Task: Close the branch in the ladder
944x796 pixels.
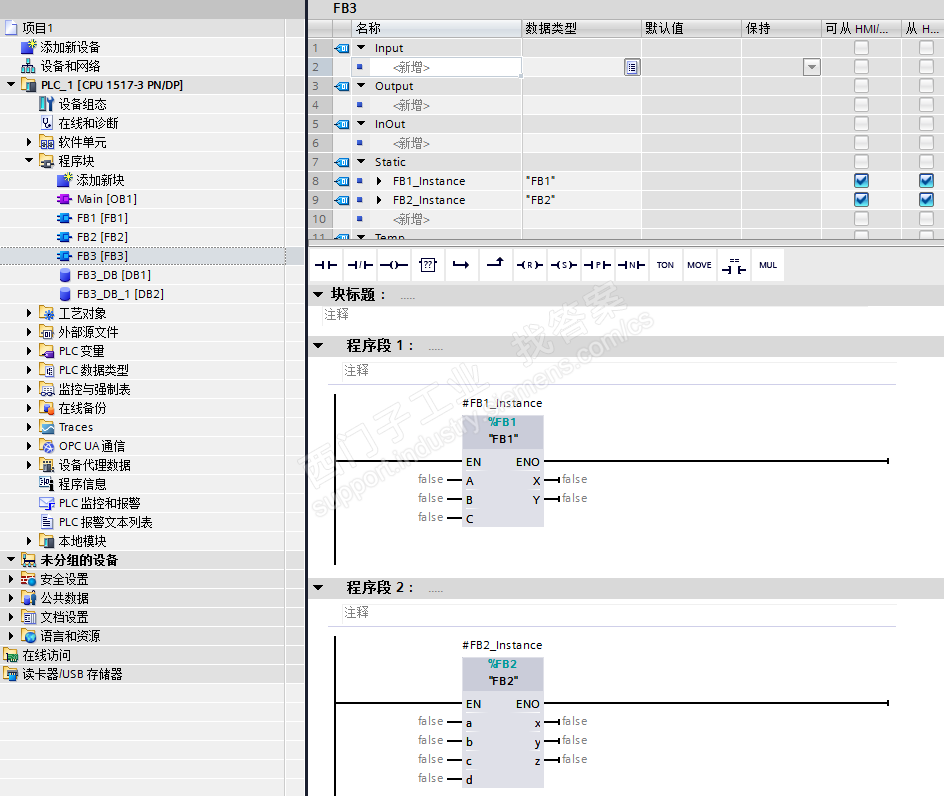Action: 495,265
